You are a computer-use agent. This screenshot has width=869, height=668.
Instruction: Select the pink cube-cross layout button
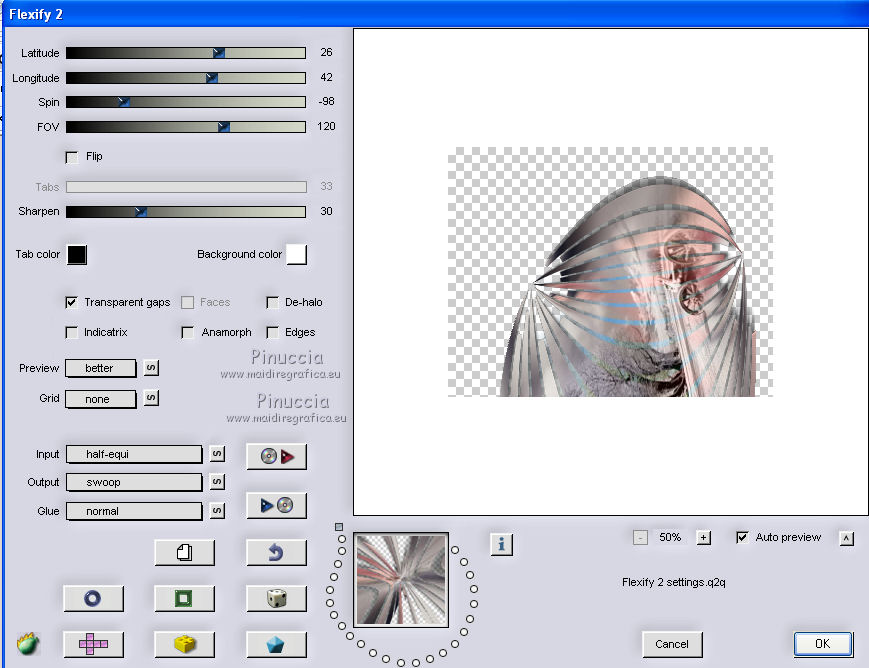pyautogui.click(x=93, y=644)
